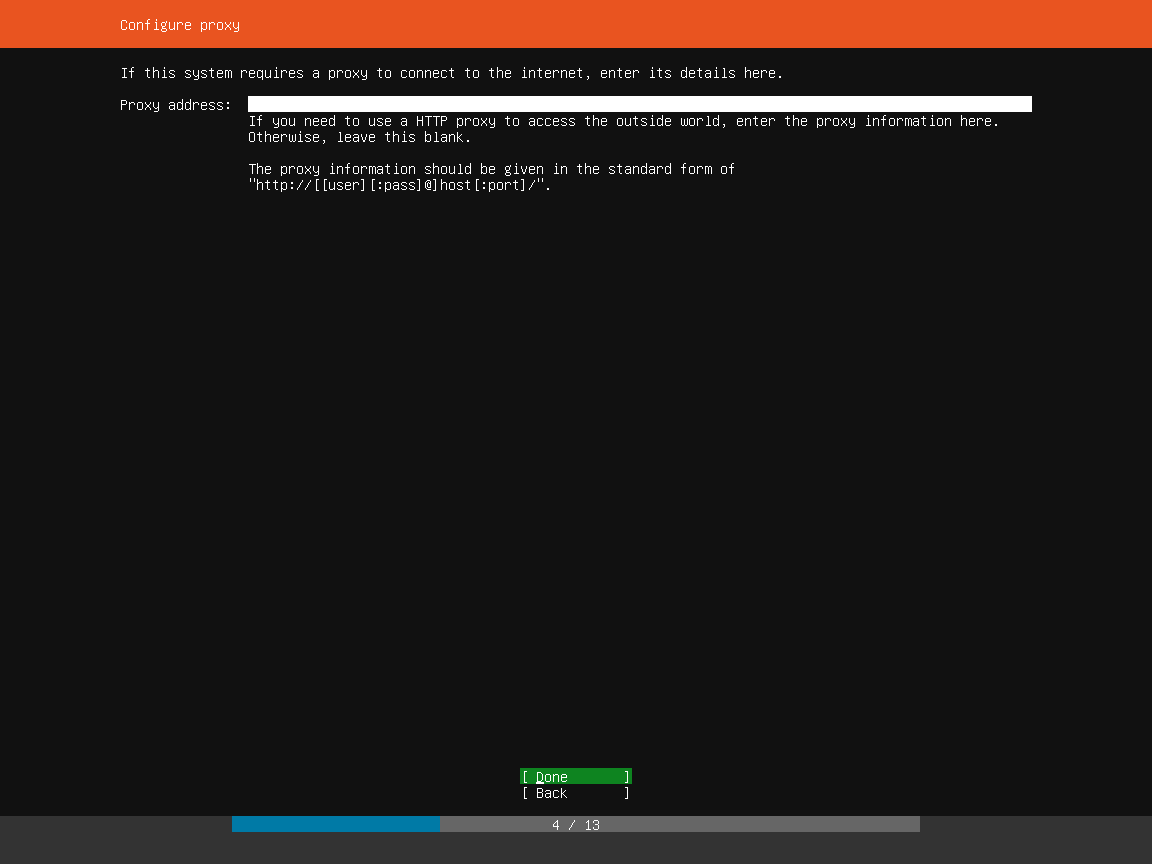Select the Done button
This screenshot has width=1152, height=864.
tap(575, 777)
